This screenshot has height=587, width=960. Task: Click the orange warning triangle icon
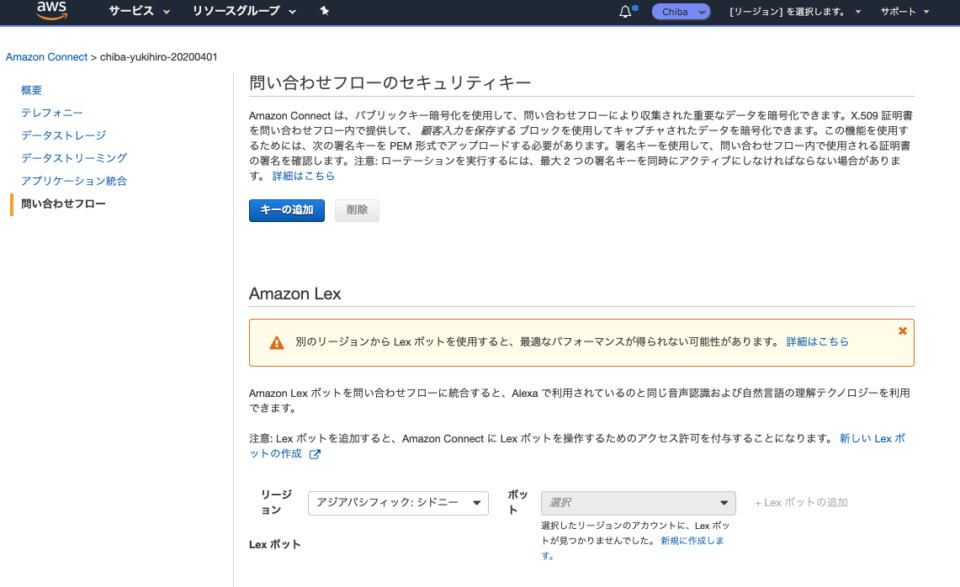(277, 343)
